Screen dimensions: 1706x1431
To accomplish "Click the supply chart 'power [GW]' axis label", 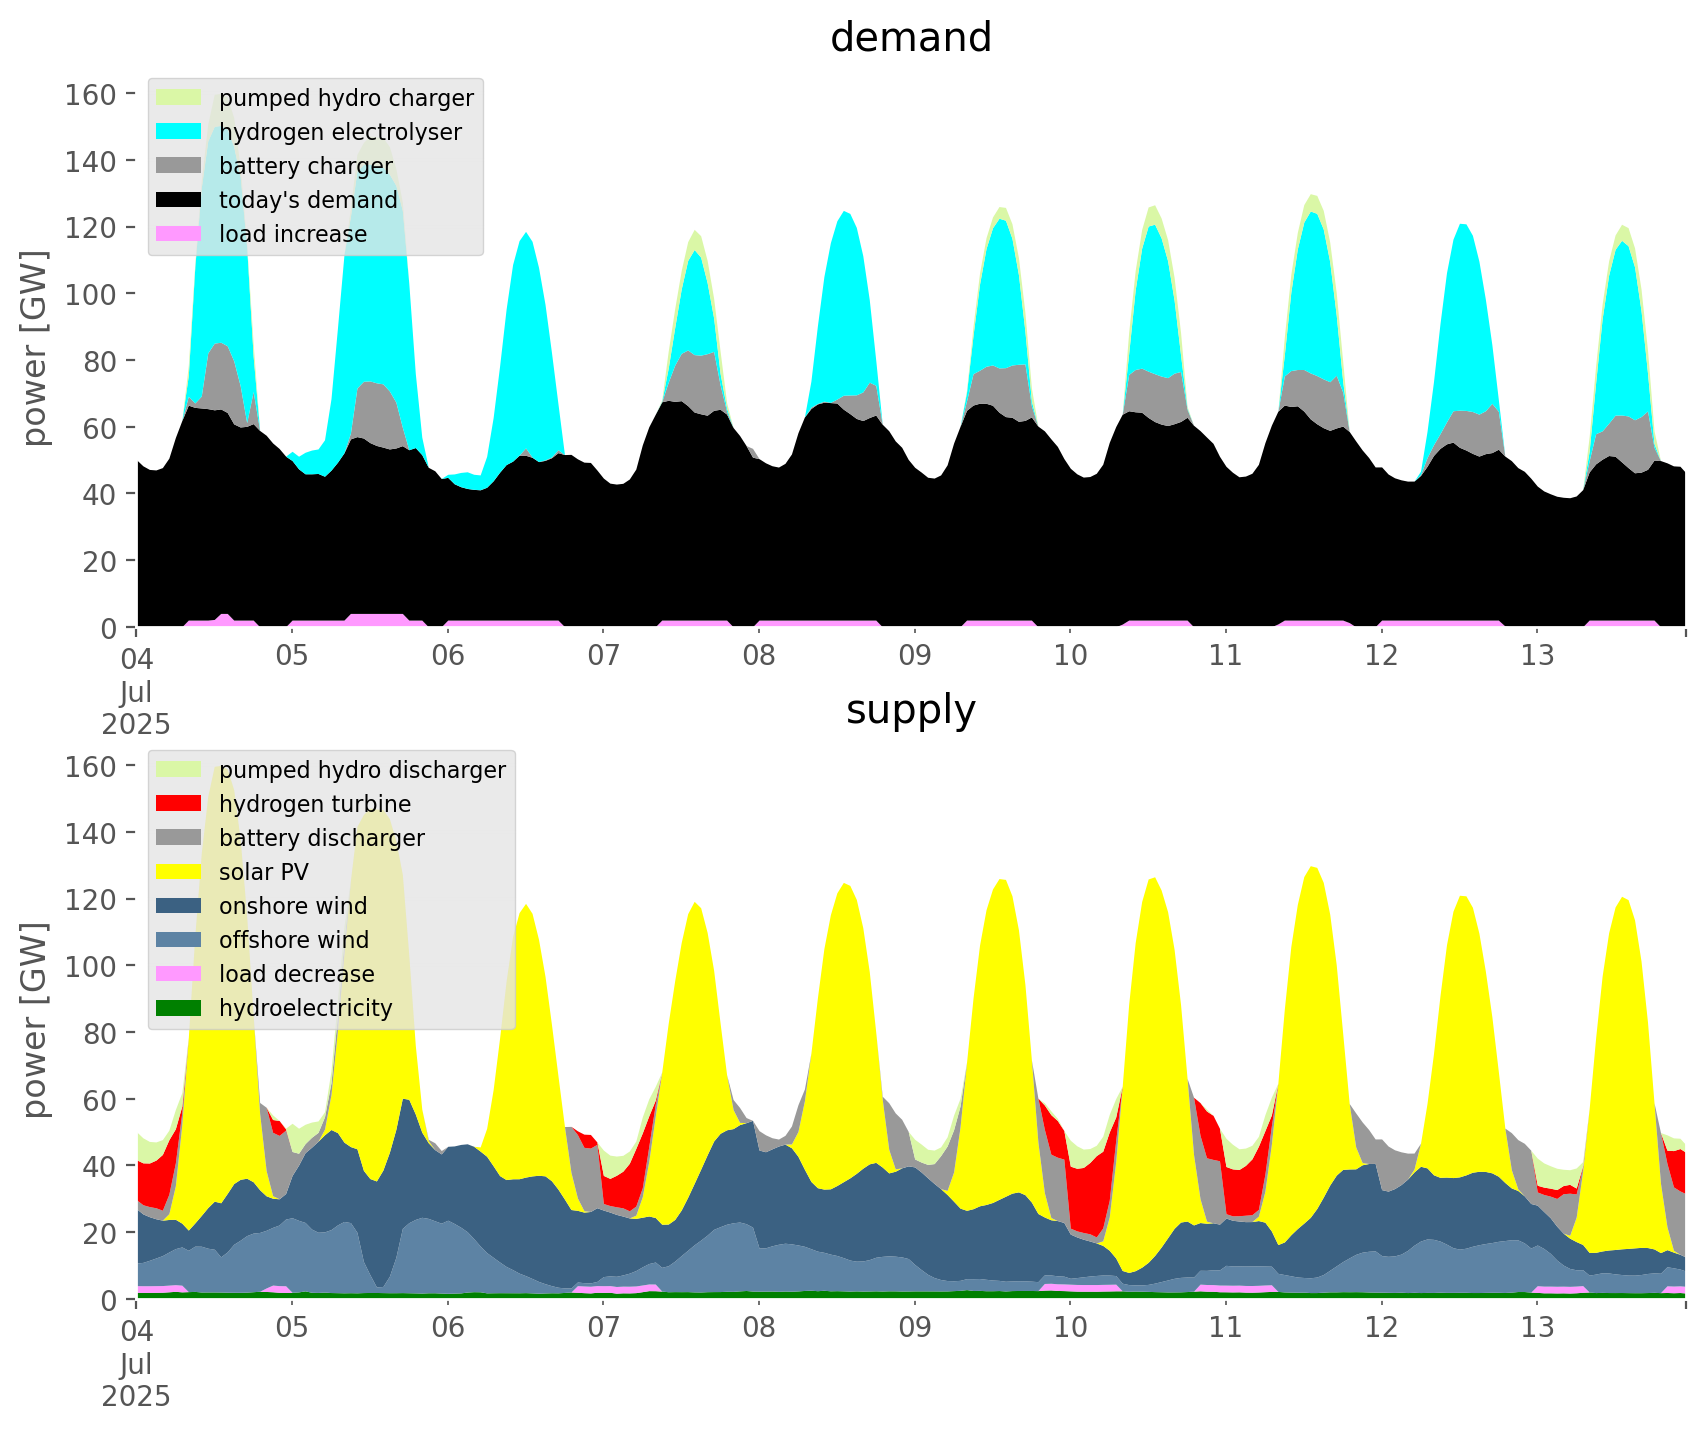I will (x=34, y=1020).
